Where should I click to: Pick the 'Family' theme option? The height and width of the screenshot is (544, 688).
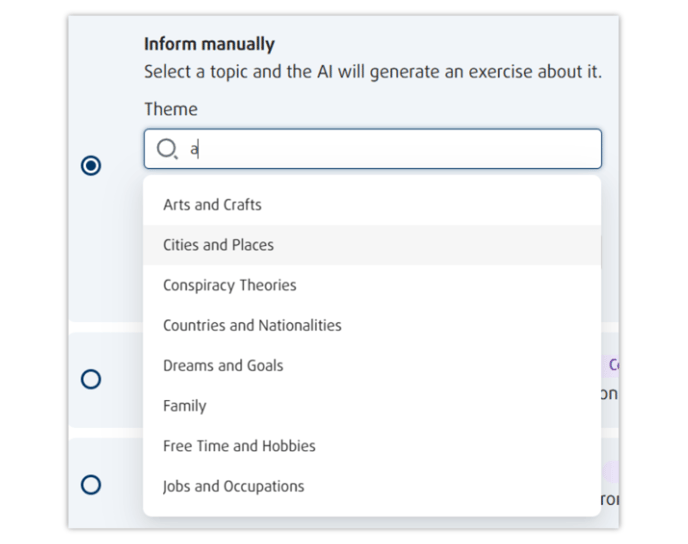pyautogui.click(x=185, y=406)
